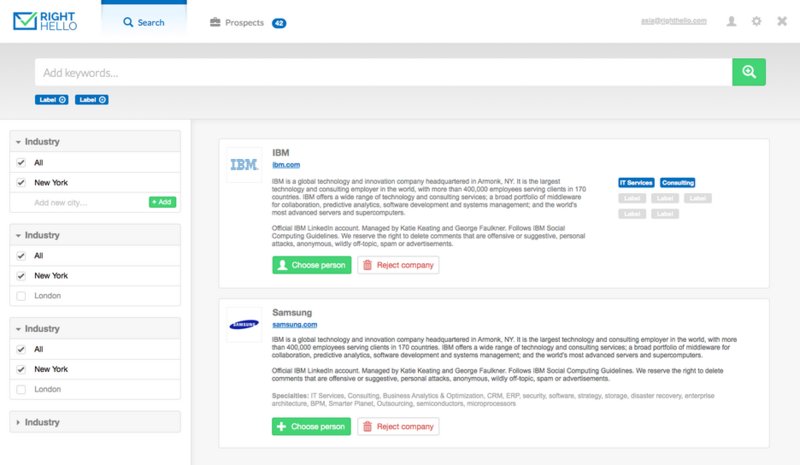800x465 pixels.
Task: Toggle All in the third Industry panel
Action: [21, 349]
